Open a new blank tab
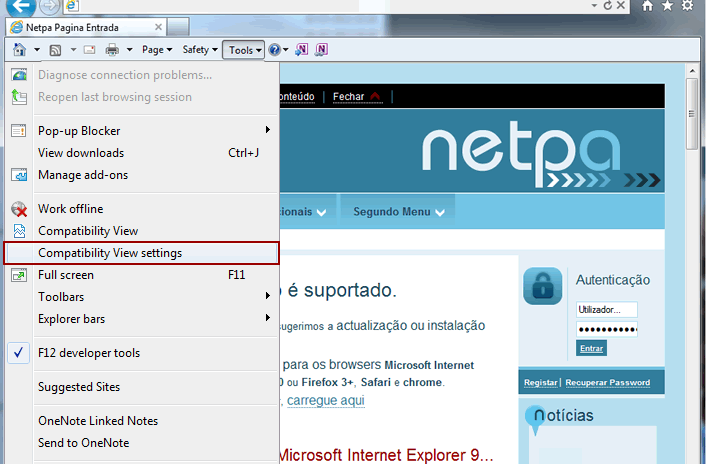The height and width of the screenshot is (464, 706). (x=178, y=27)
